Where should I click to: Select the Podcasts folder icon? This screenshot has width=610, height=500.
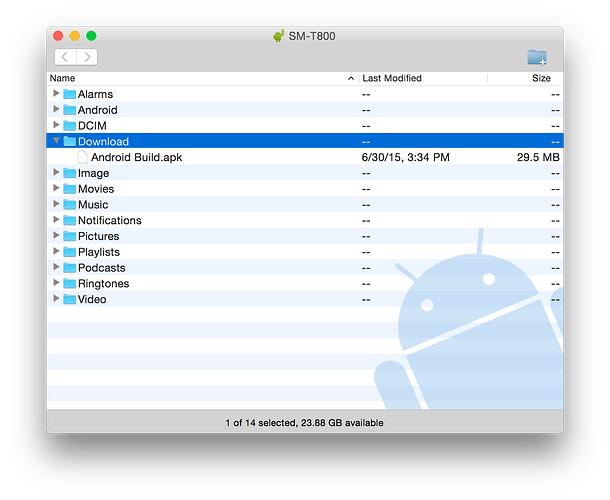click(x=70, y=267)
